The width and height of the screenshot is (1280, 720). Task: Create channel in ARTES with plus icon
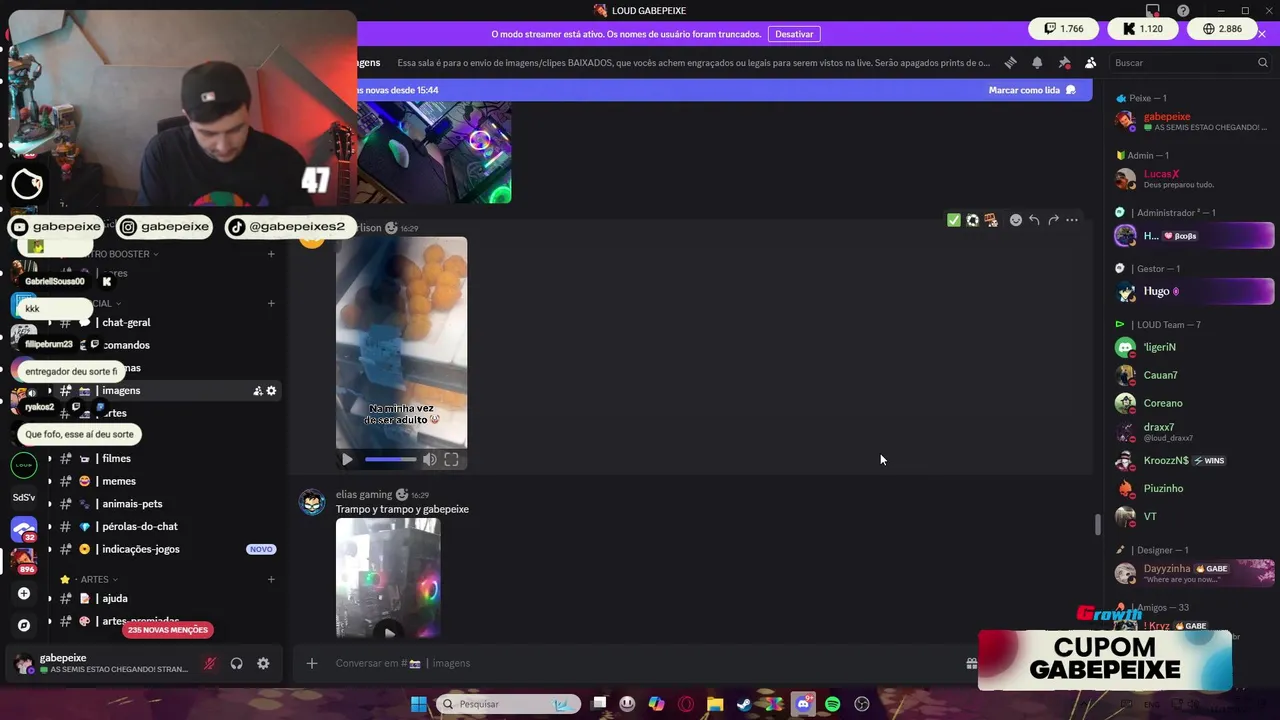(271, 579)
